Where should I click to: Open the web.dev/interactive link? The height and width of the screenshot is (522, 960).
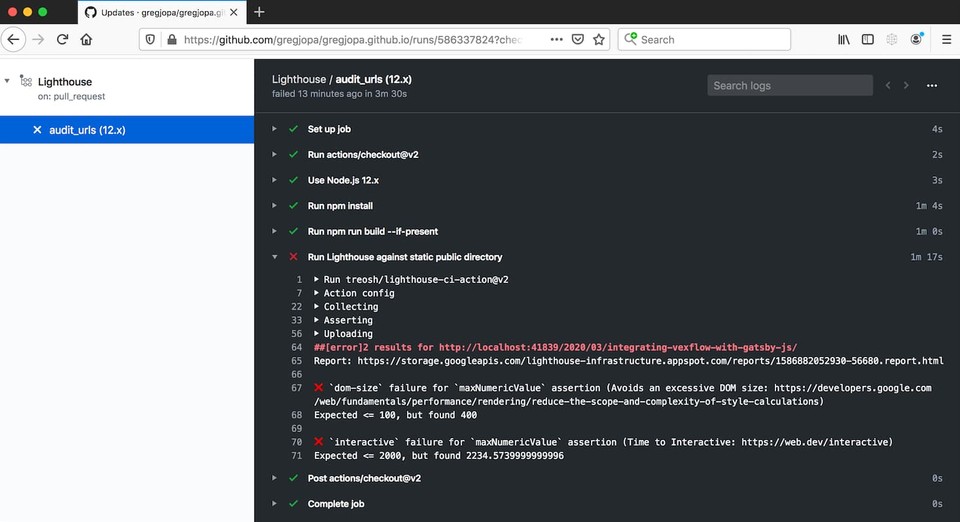tap(814, 442)
